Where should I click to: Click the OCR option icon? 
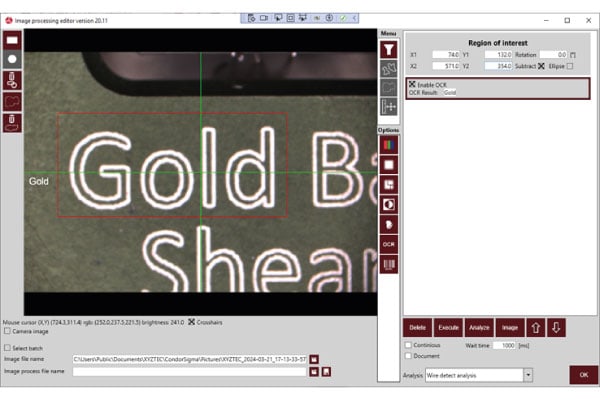tap(389, 243)
